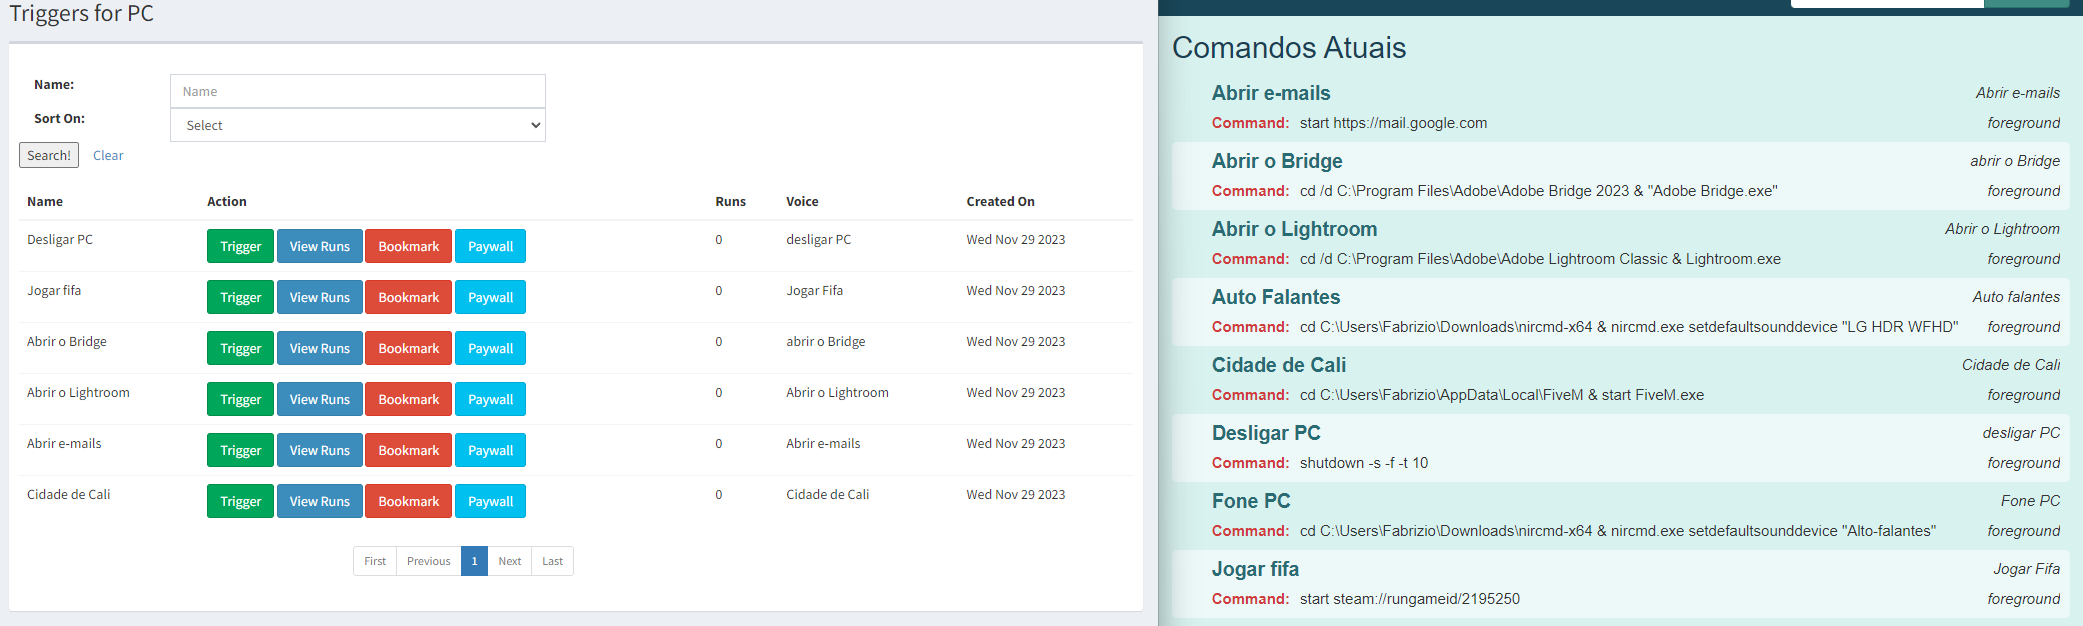The height and width of the screenshot is (626, 2083).
Task: Click the Runs column header
Action: pyautogui.click(x=730, y=201)
